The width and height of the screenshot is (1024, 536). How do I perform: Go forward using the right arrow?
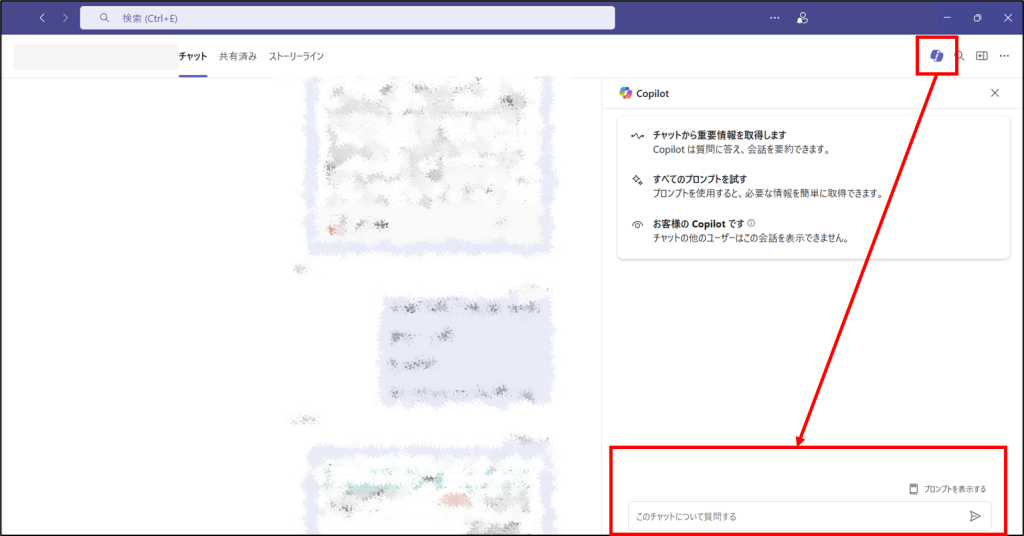(65, 18)
